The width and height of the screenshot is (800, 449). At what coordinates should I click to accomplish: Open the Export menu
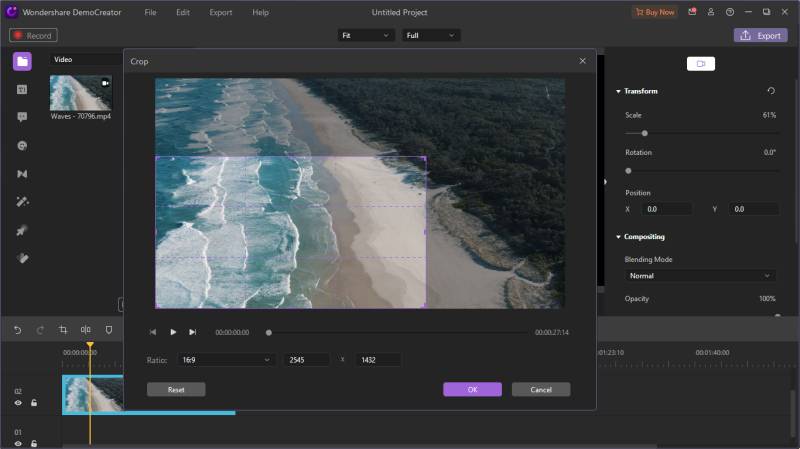click(220, 12)
